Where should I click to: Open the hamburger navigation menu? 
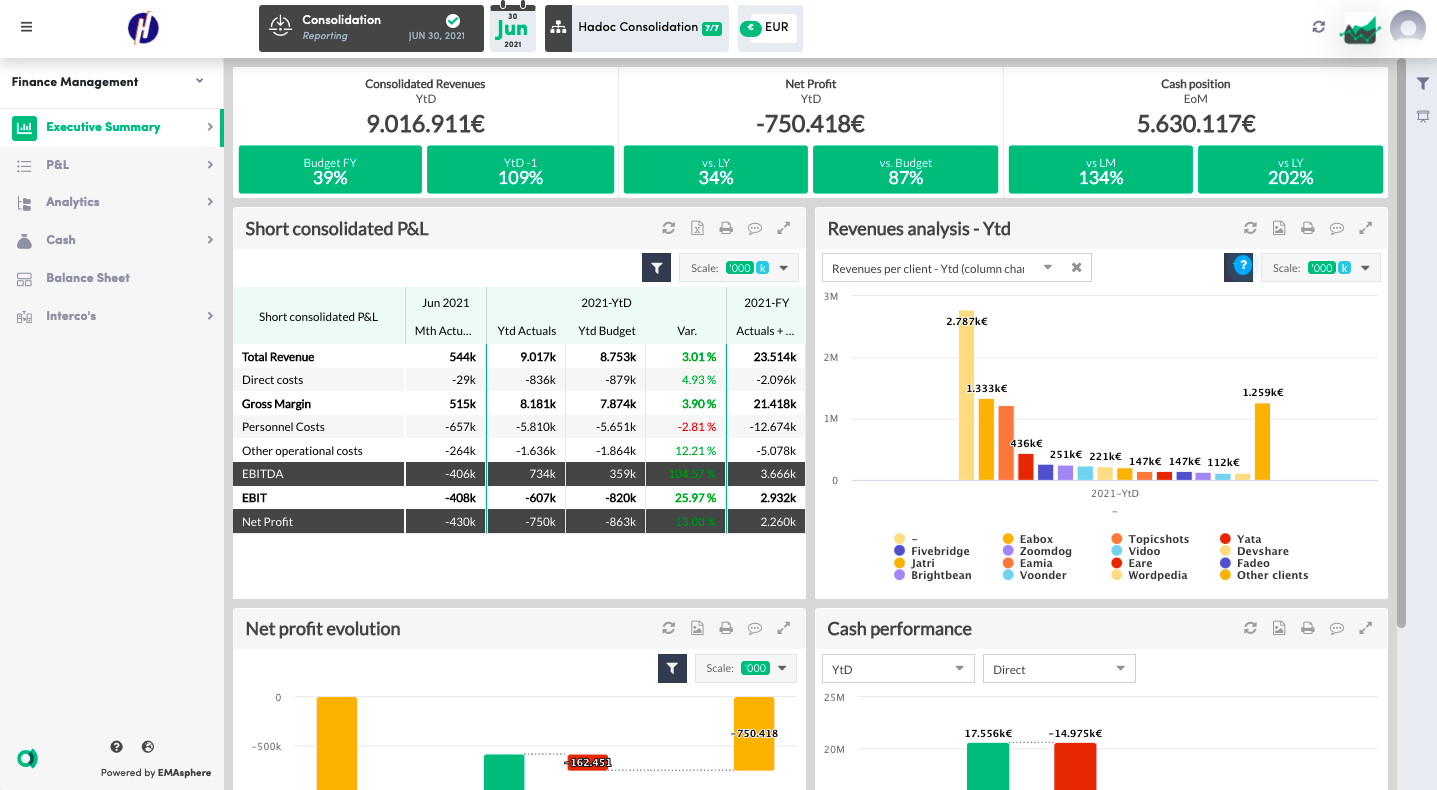26,27
